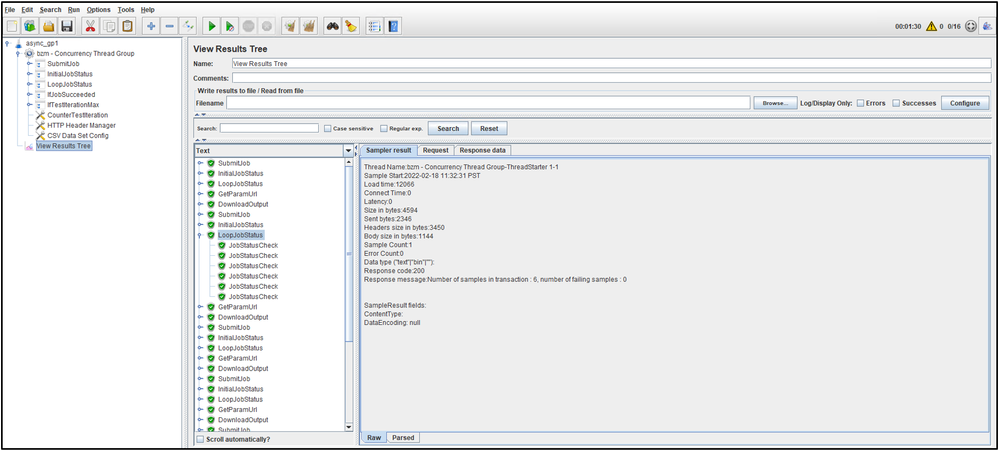Click the results list vertical scrollbar thumb
The image size is (999, 451).
[x=348, y=254]
